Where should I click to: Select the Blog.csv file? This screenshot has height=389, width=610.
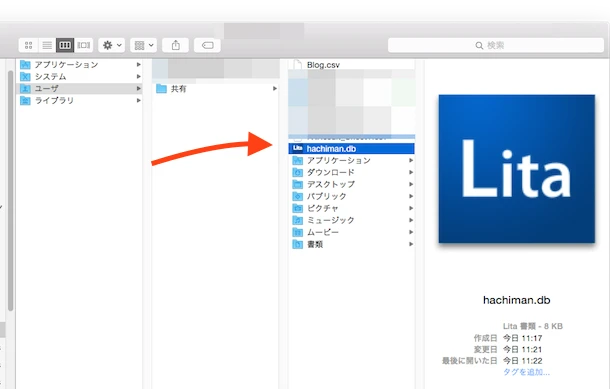pyautogui.click(x=352, y=65)
